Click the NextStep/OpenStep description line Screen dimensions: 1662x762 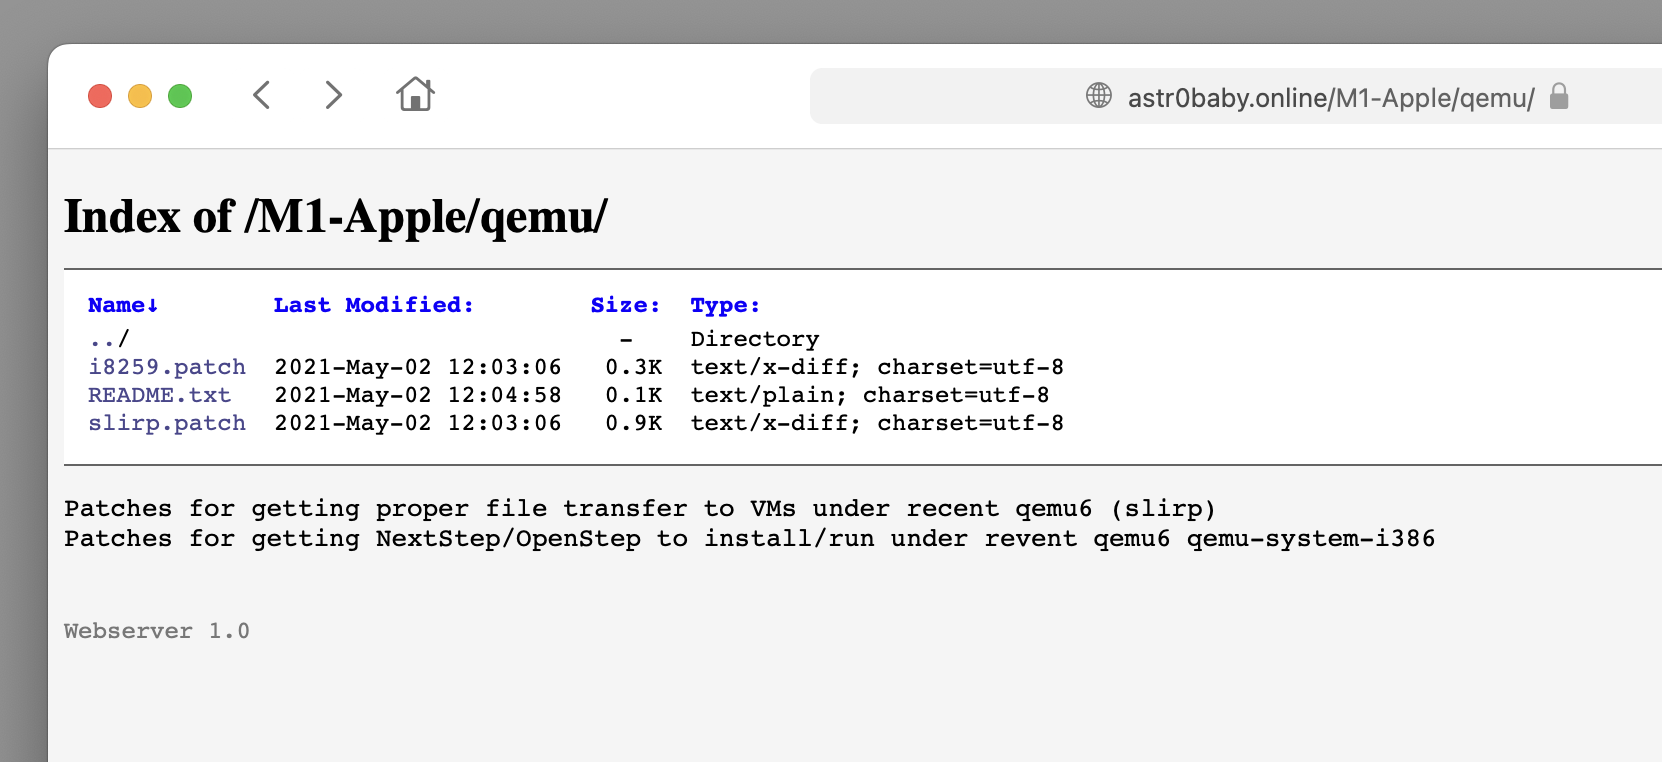749,539
